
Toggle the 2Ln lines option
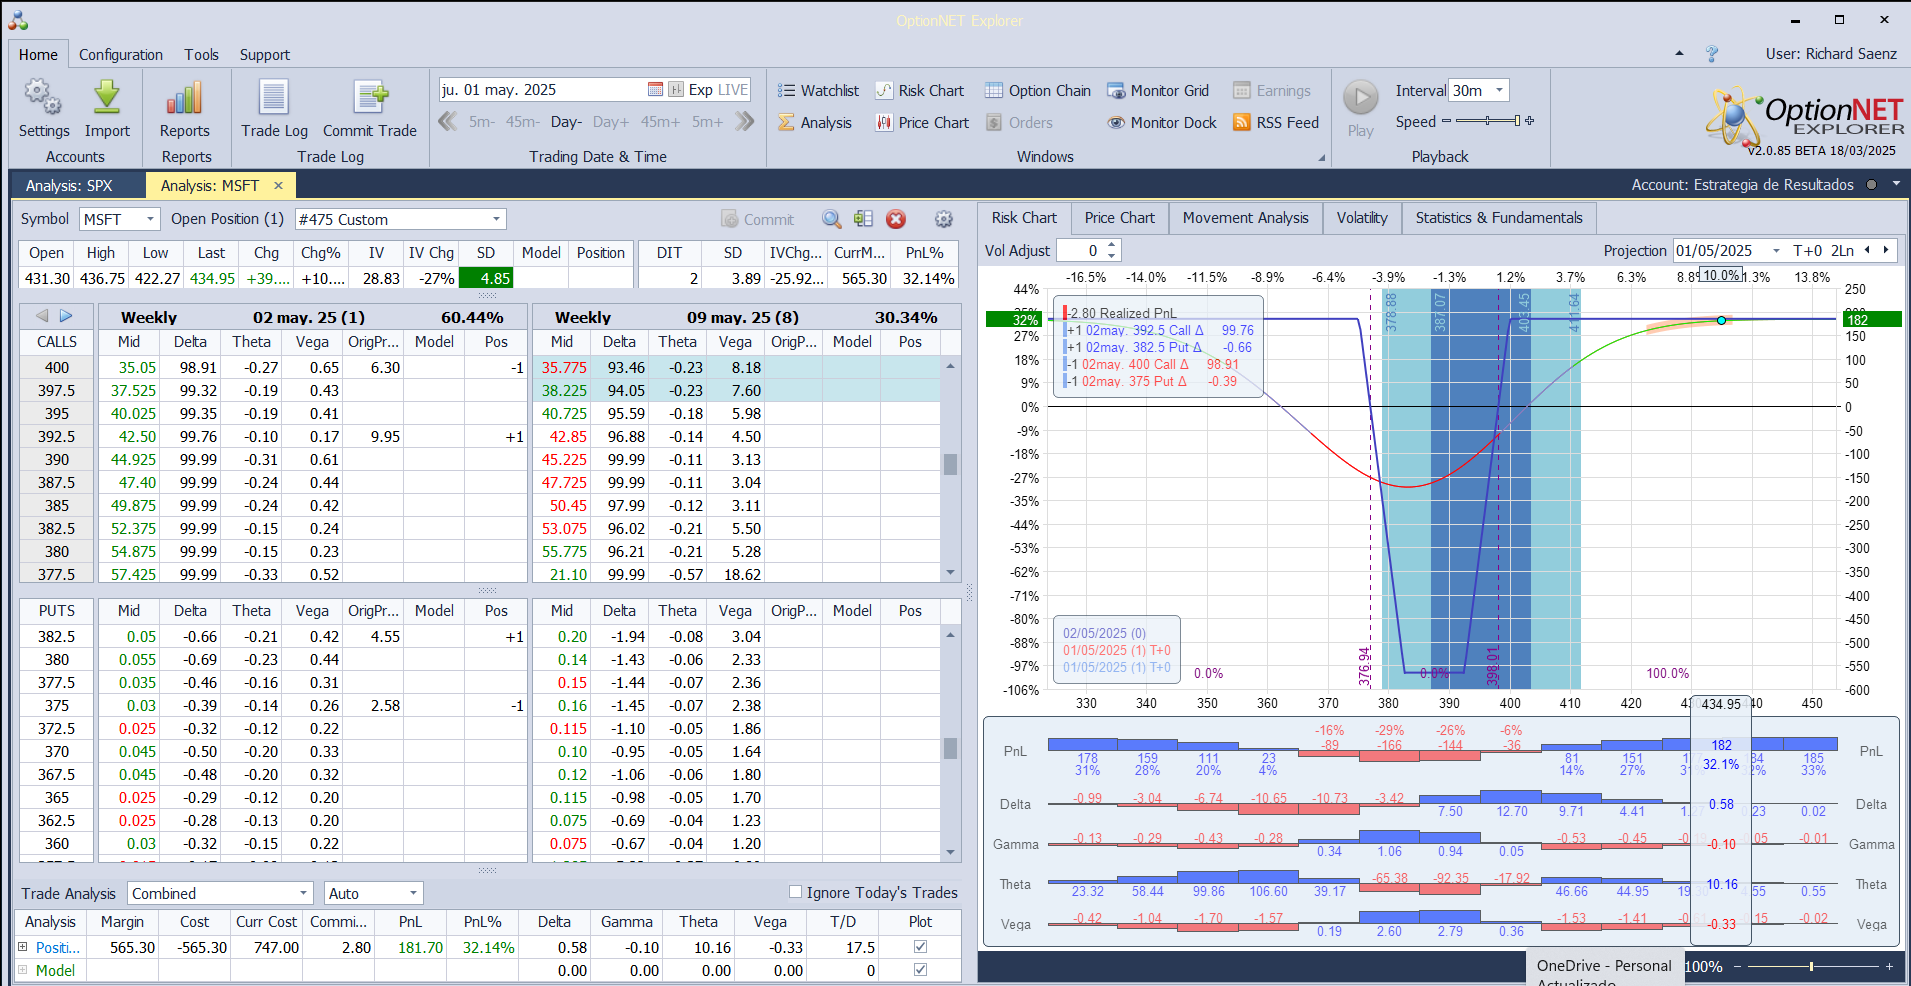coord(1843,251)
